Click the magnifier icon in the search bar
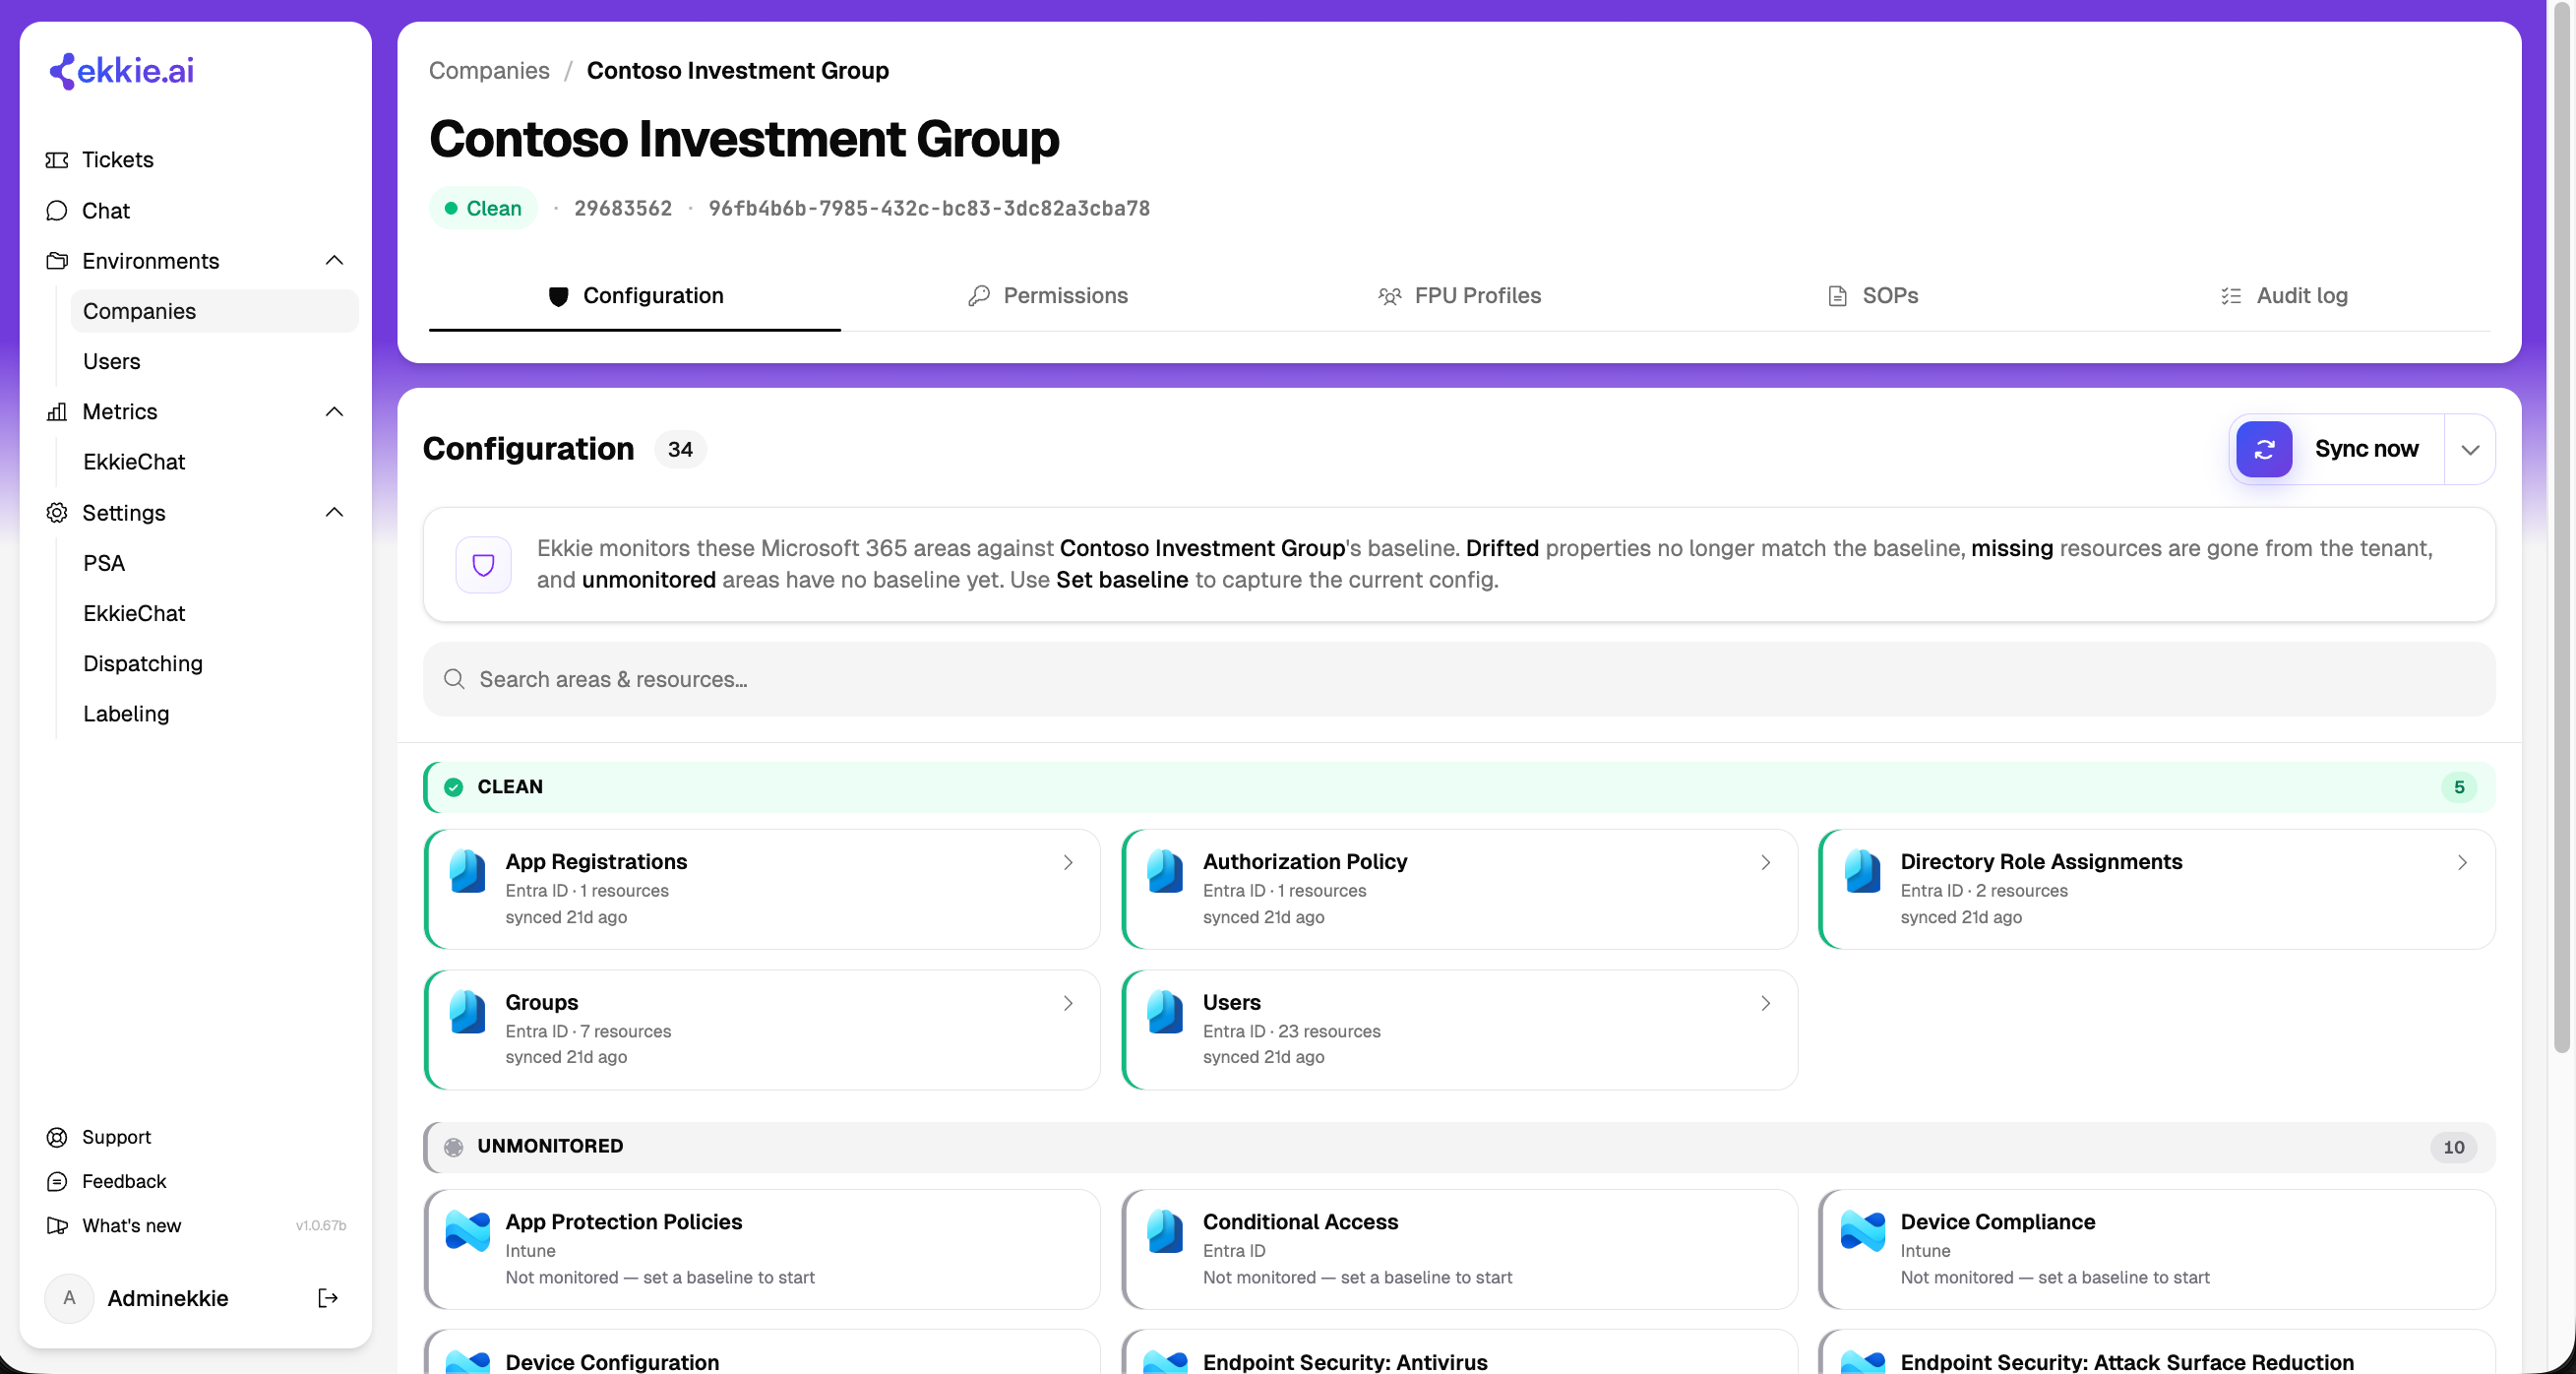The height and width of the screenshot is (1374, 2576). pyautogui.click(x=454, y=679)
